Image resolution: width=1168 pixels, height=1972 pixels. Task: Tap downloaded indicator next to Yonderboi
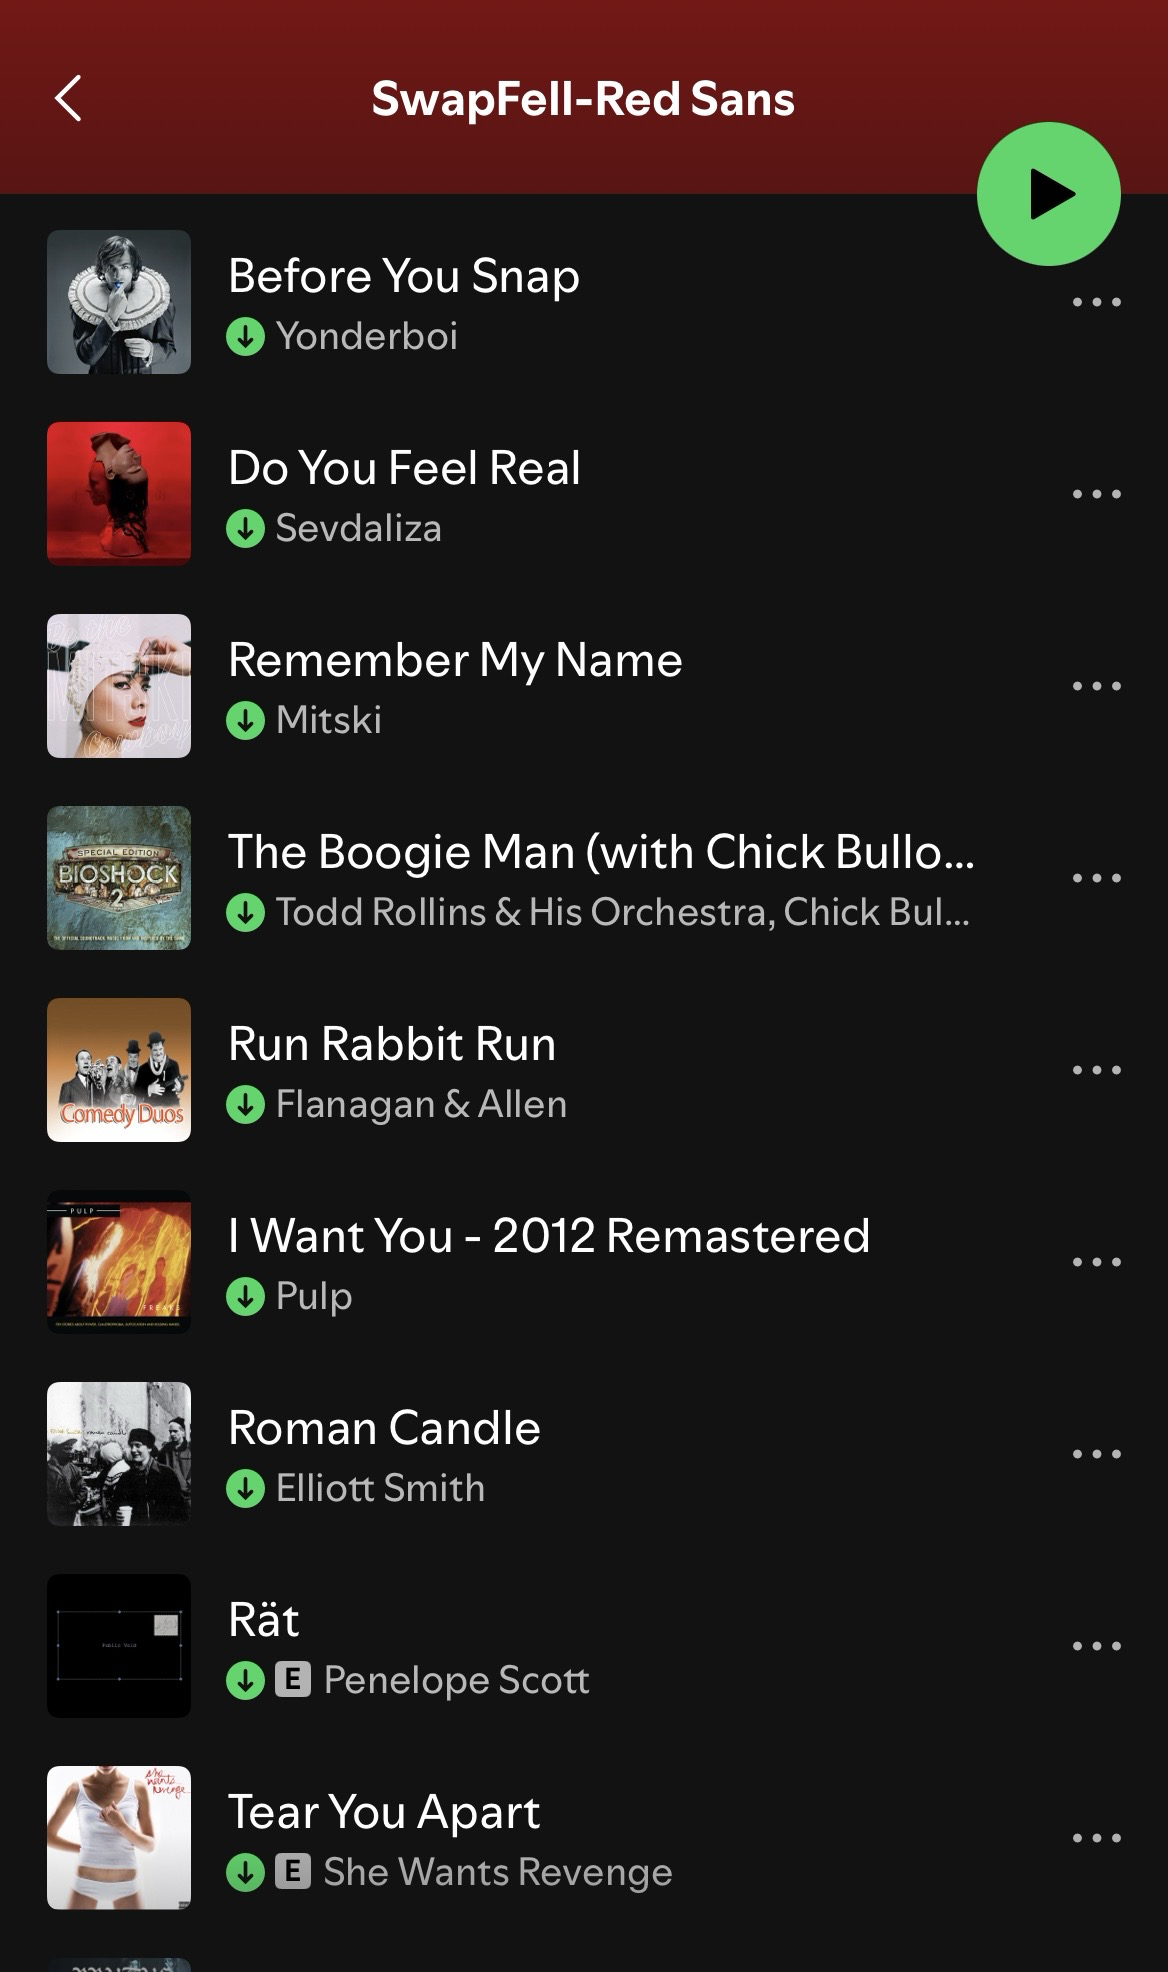(245, 337)
